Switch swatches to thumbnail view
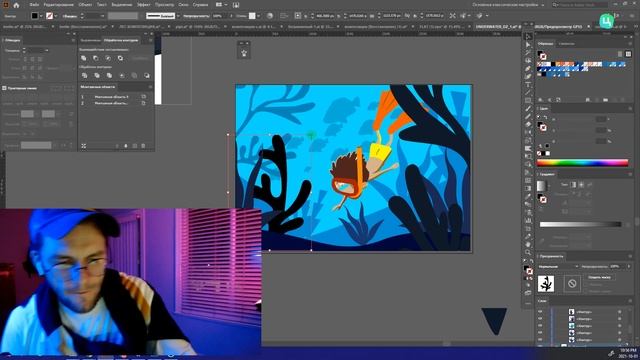640x360 pixels. point(628,53)
